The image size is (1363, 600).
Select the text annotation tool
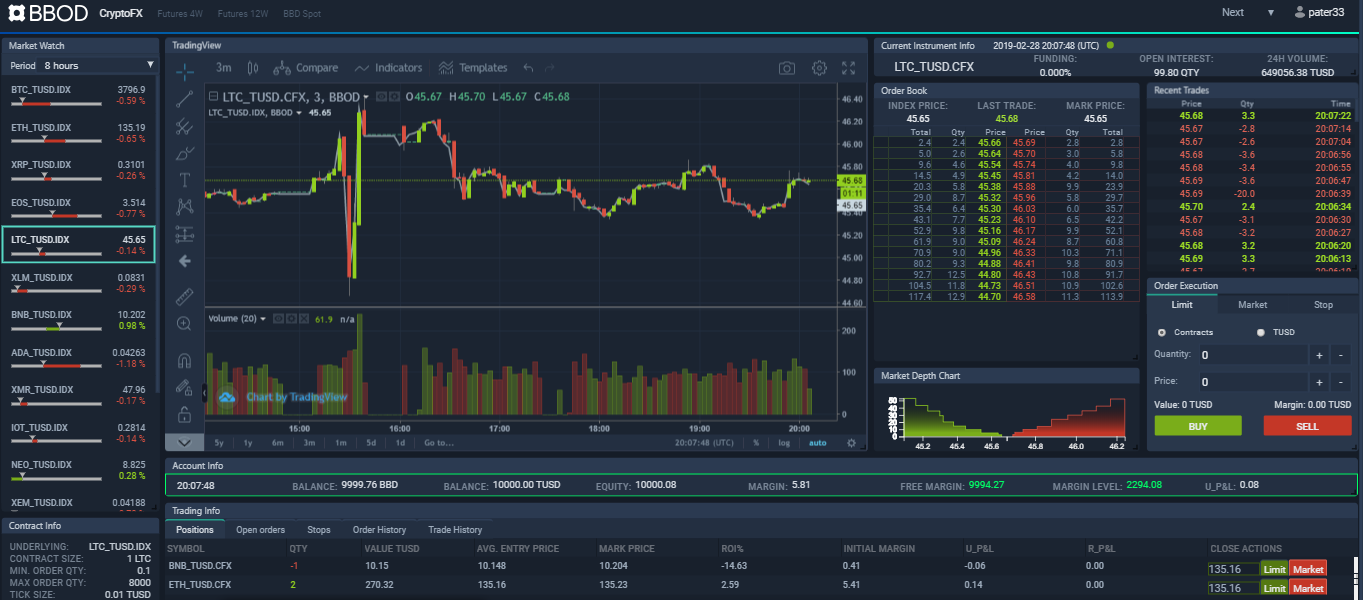185,180
